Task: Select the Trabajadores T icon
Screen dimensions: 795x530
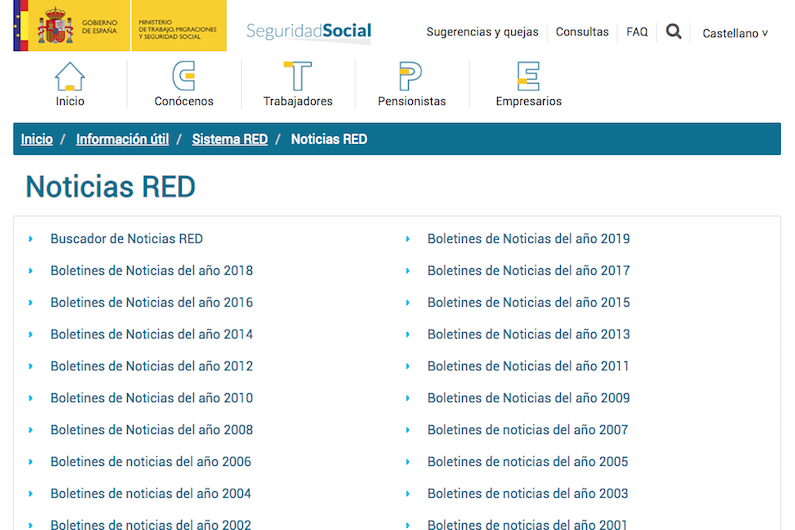Action: (x=297, y=77)
